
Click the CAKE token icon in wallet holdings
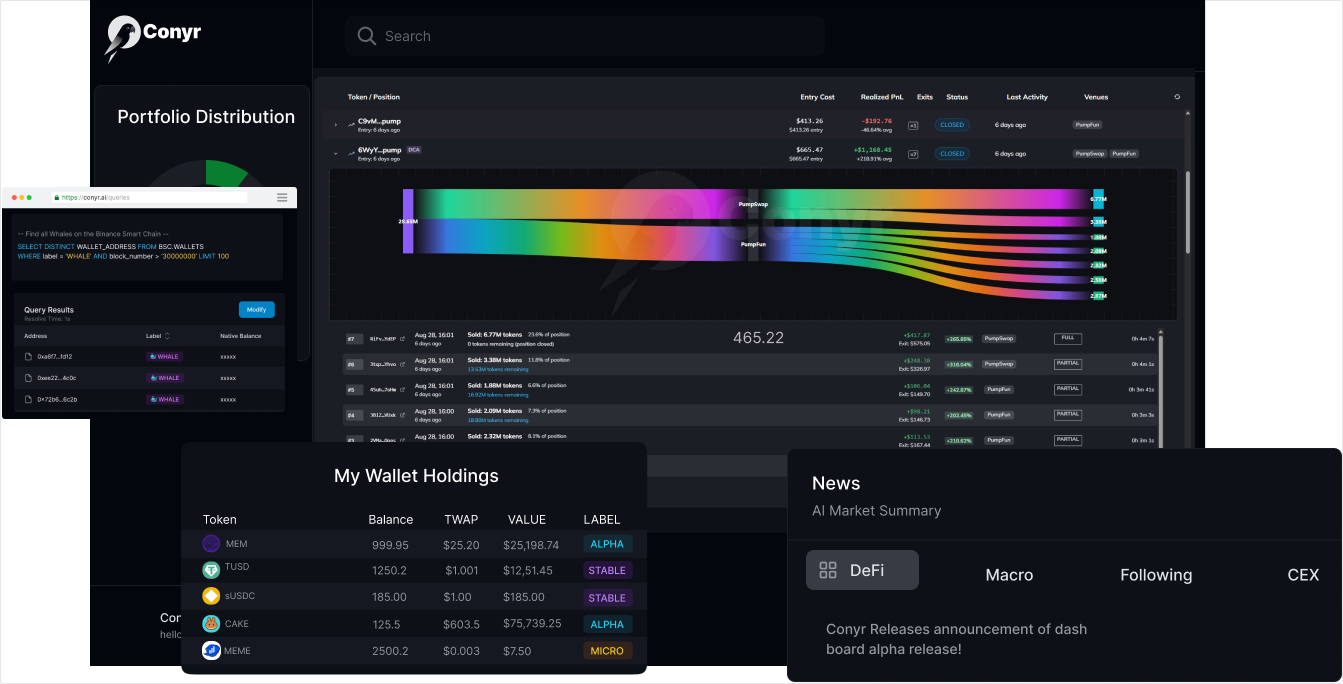209,623
